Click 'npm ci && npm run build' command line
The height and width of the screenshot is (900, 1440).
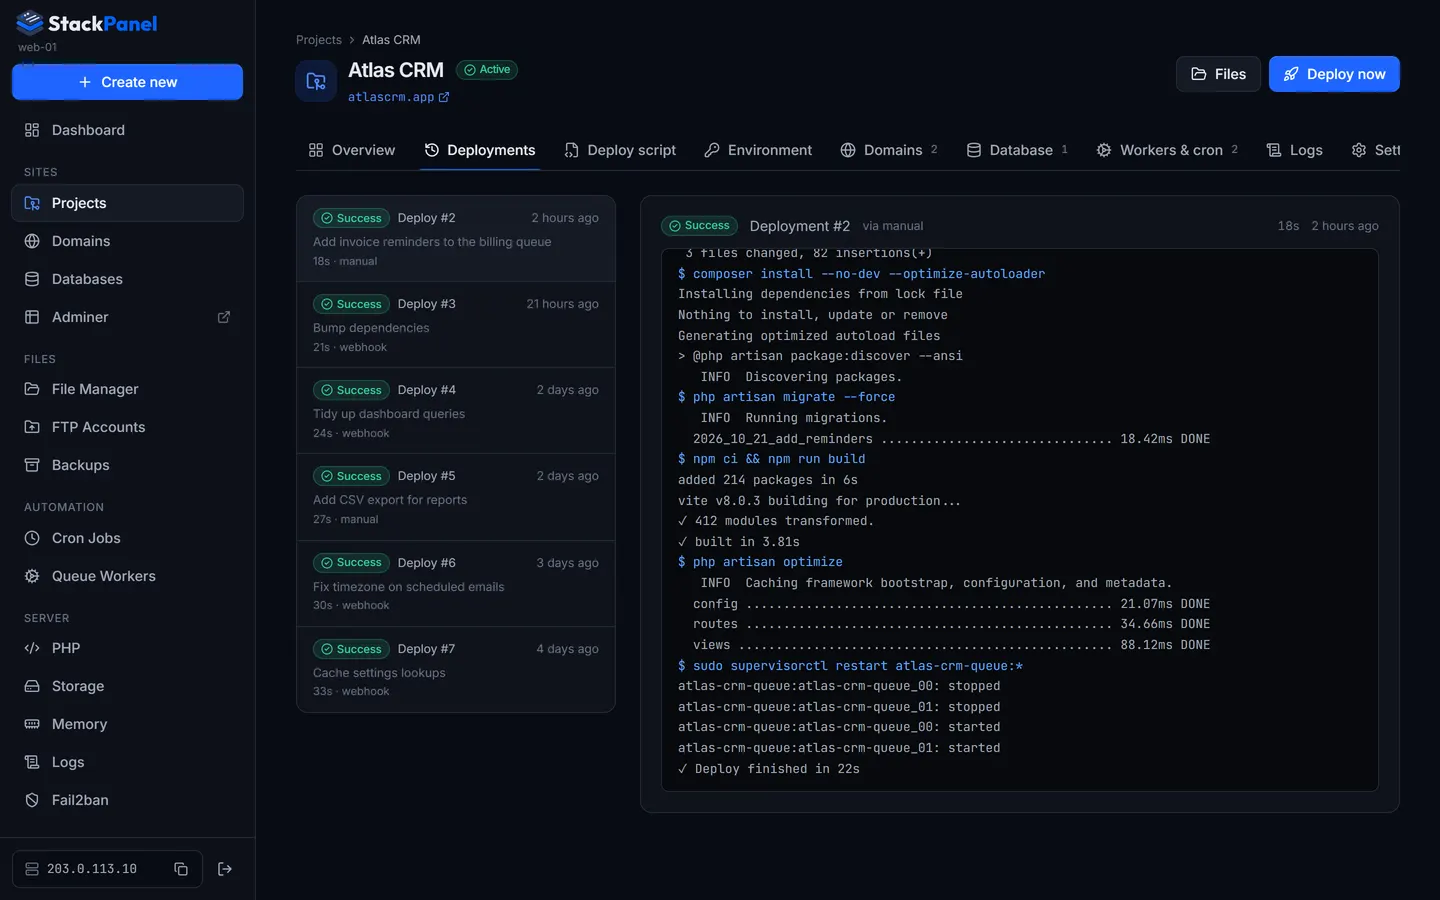771,459
